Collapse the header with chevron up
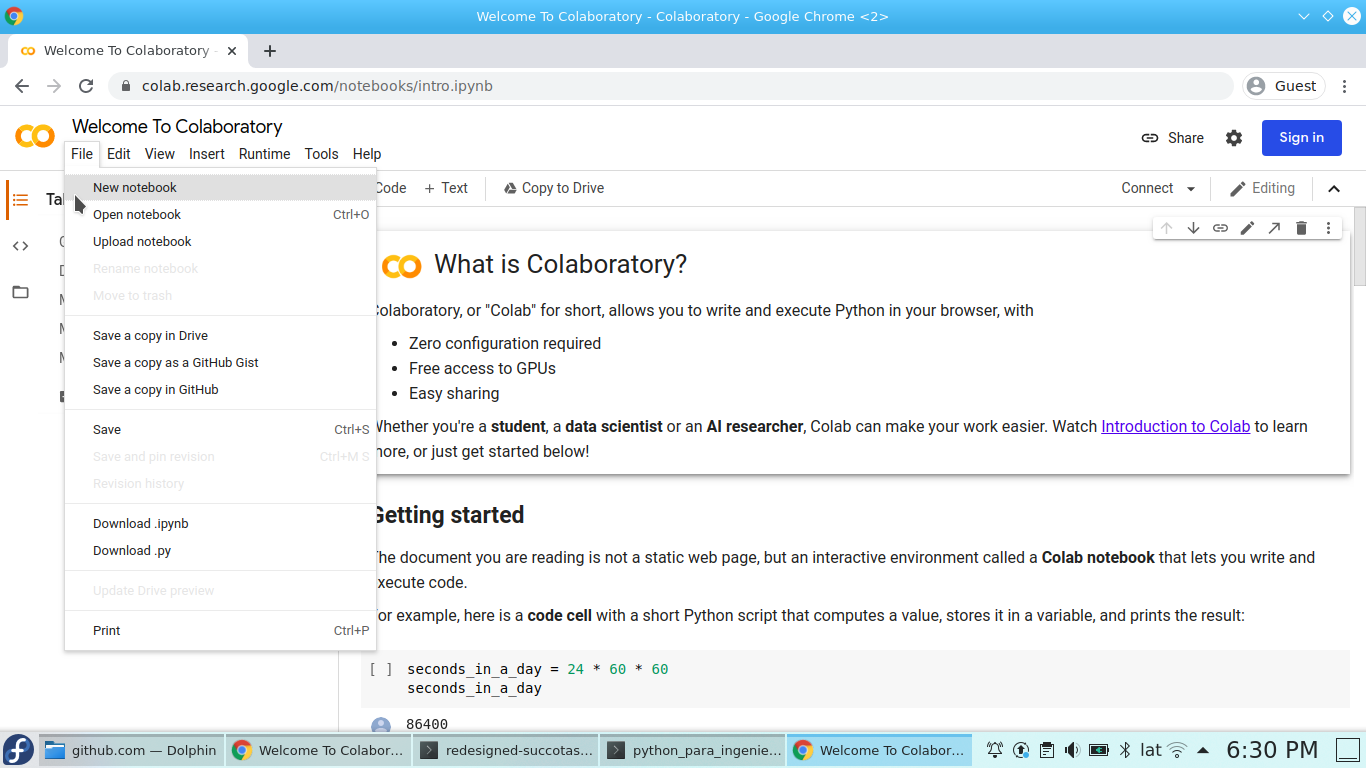This screenshot has height=768, width=1366. coord(1334,188)
